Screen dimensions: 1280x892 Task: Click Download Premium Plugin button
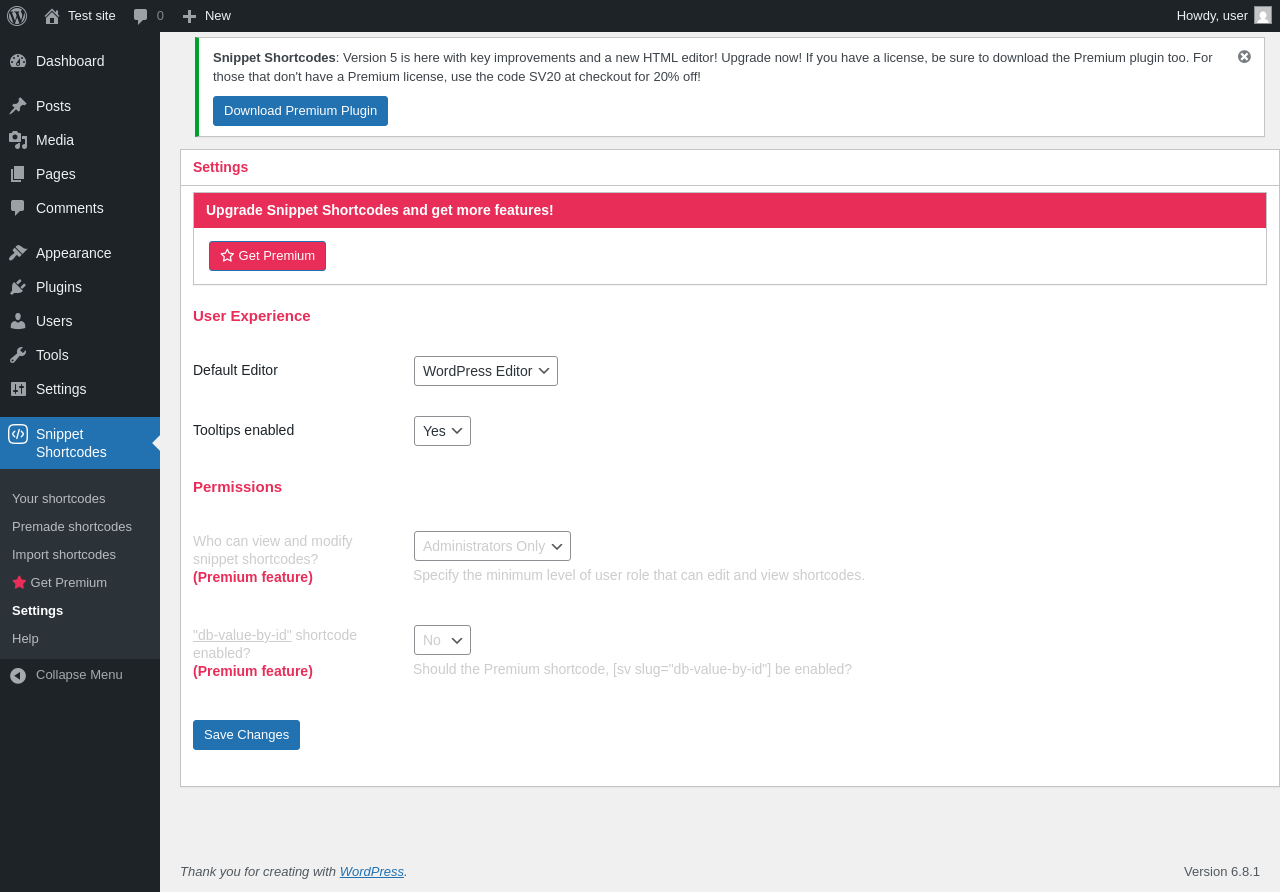point(300,111)
